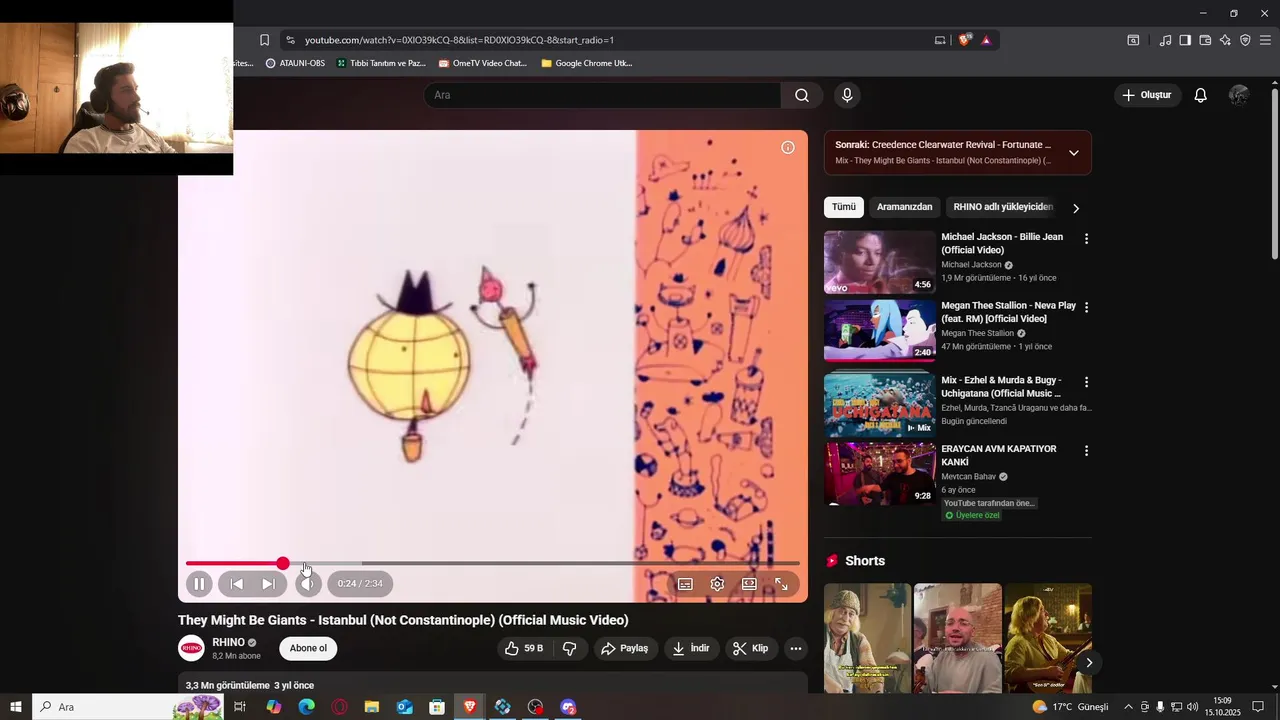The width and height of the screenshot is (1280, 720).
Task: Share the video via Paylaş
Action: (624, 648)
